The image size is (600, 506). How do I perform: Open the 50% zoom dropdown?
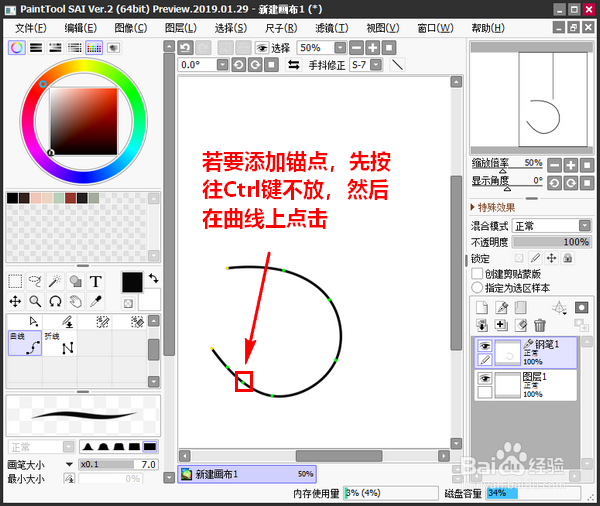340,48
